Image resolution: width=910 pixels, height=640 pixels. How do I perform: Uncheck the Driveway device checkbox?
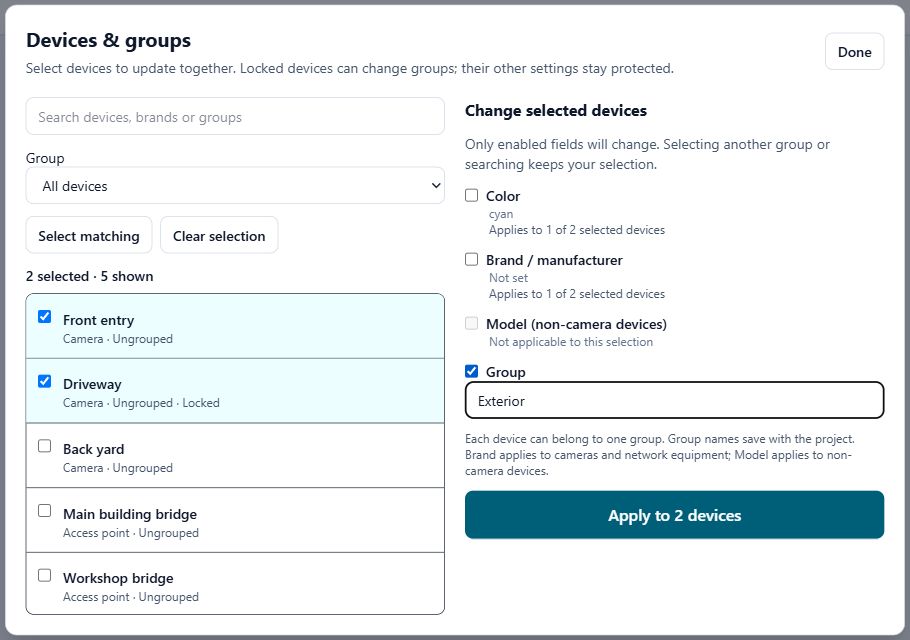45,381
